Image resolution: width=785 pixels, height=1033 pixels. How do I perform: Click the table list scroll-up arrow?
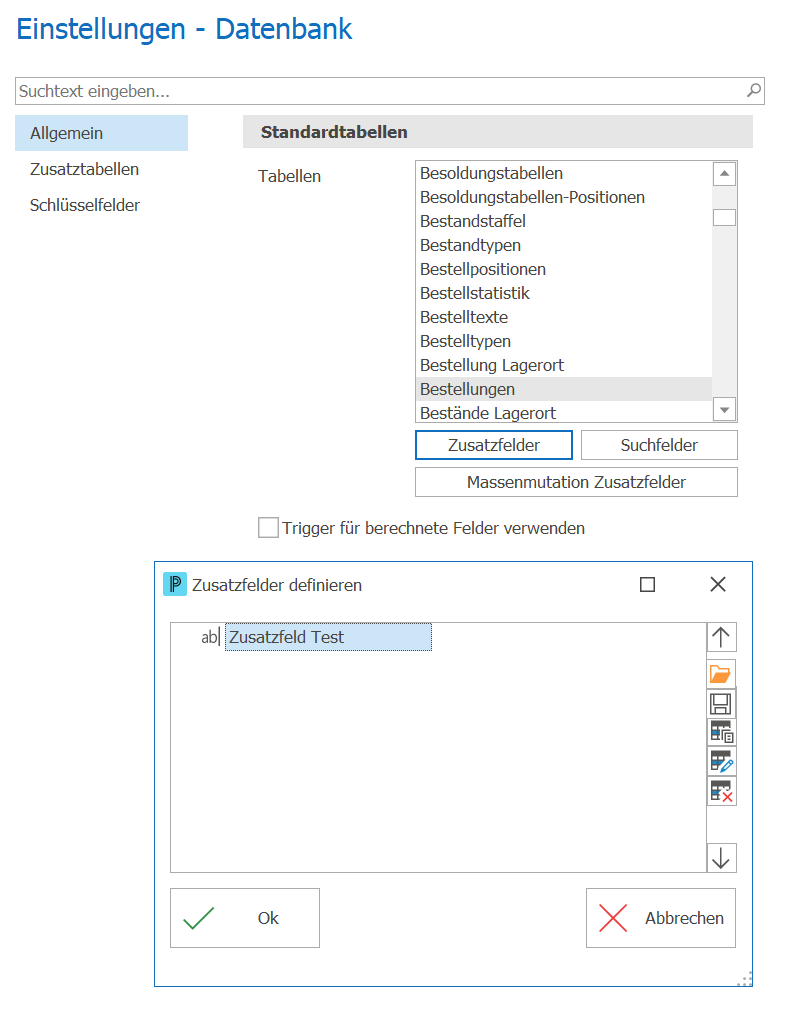point(724,174)
